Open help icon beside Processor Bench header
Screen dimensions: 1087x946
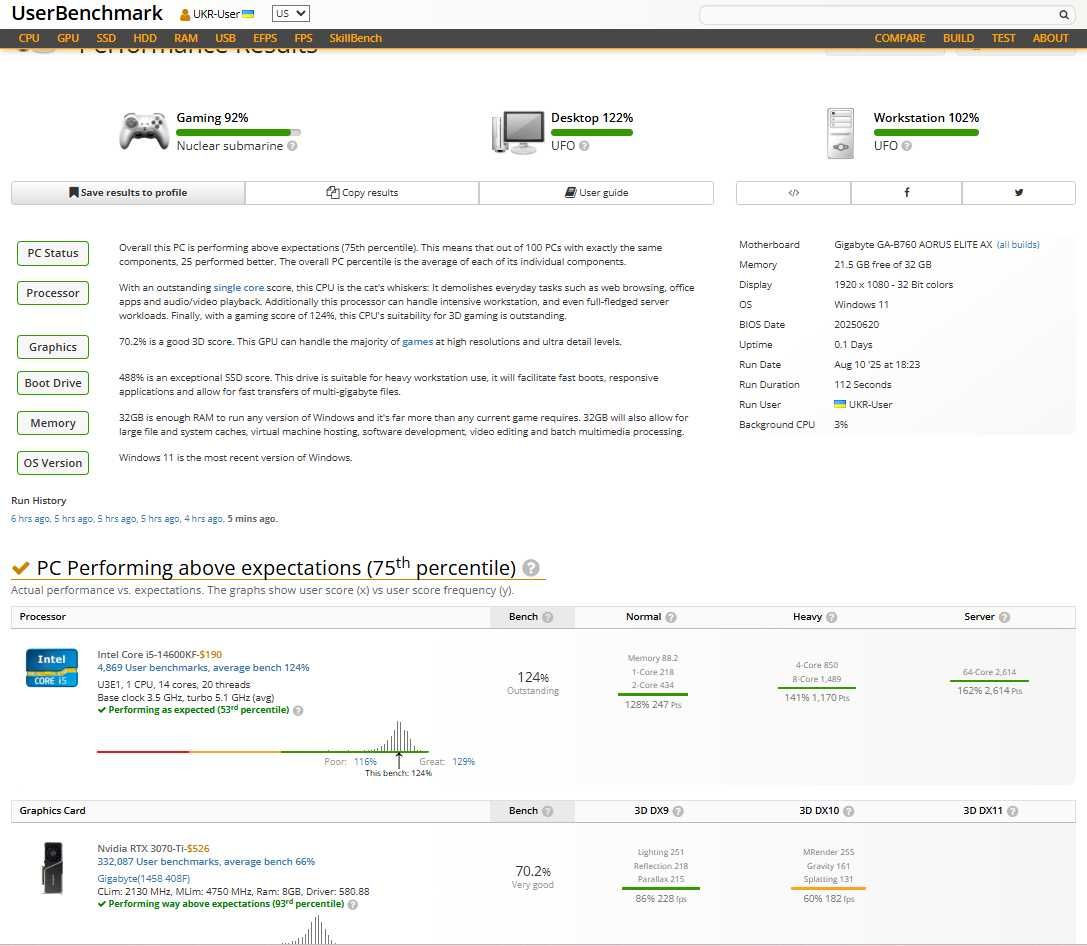click(x=548, y=617)
